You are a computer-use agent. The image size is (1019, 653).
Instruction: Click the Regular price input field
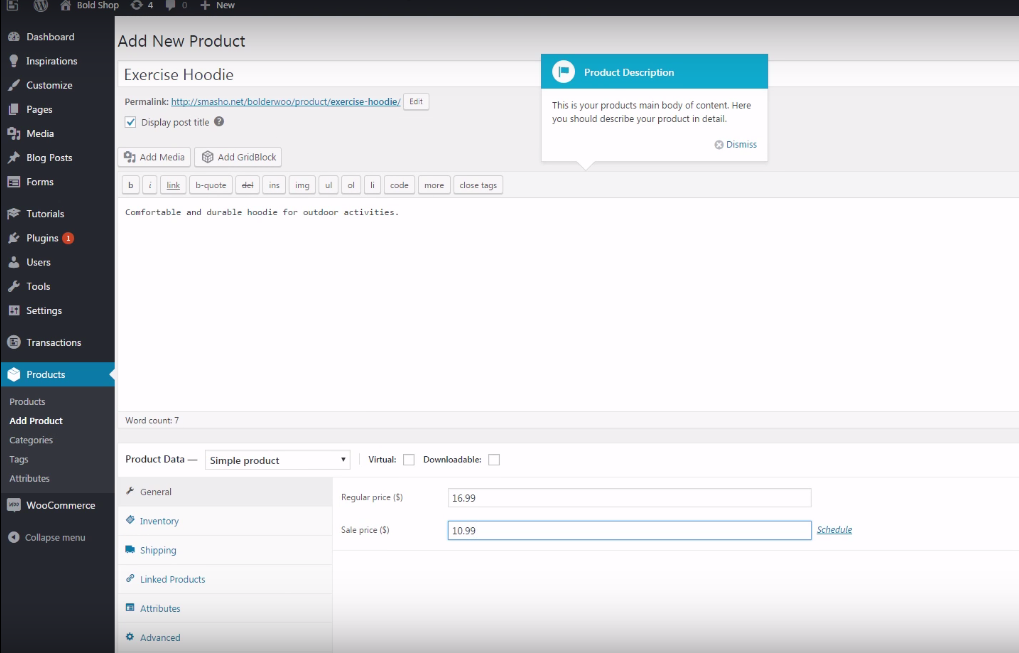tap(629, 498)
